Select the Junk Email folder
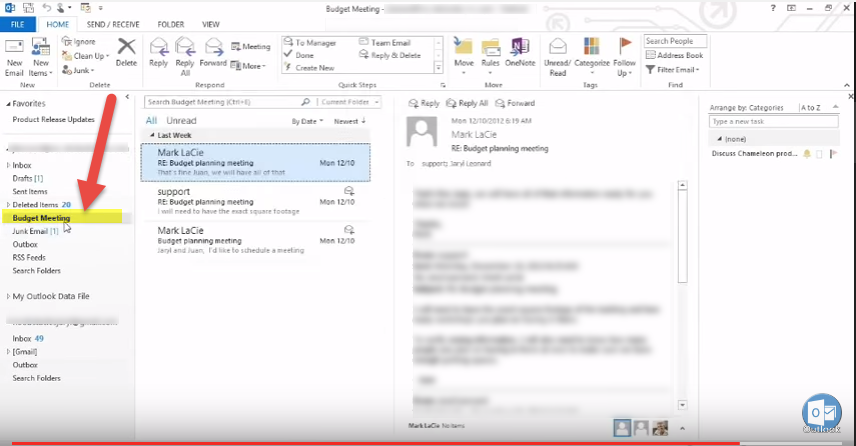Screen dimensions: 856x446 30,231
